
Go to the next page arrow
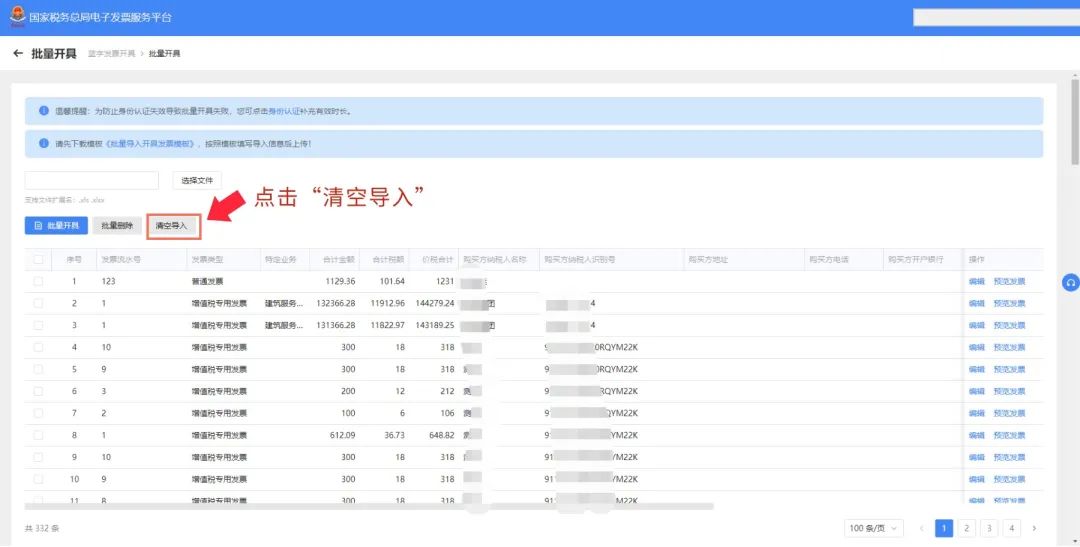1034,528
